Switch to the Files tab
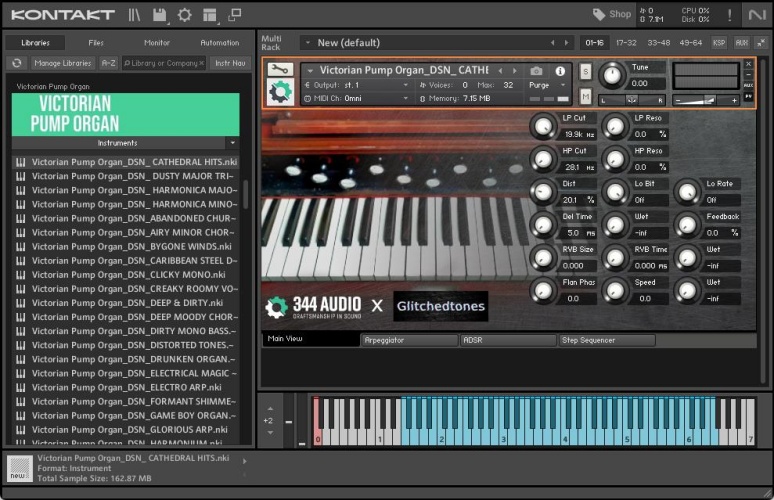This screenshot has height=500, width=774. click(x=96, y=43)
